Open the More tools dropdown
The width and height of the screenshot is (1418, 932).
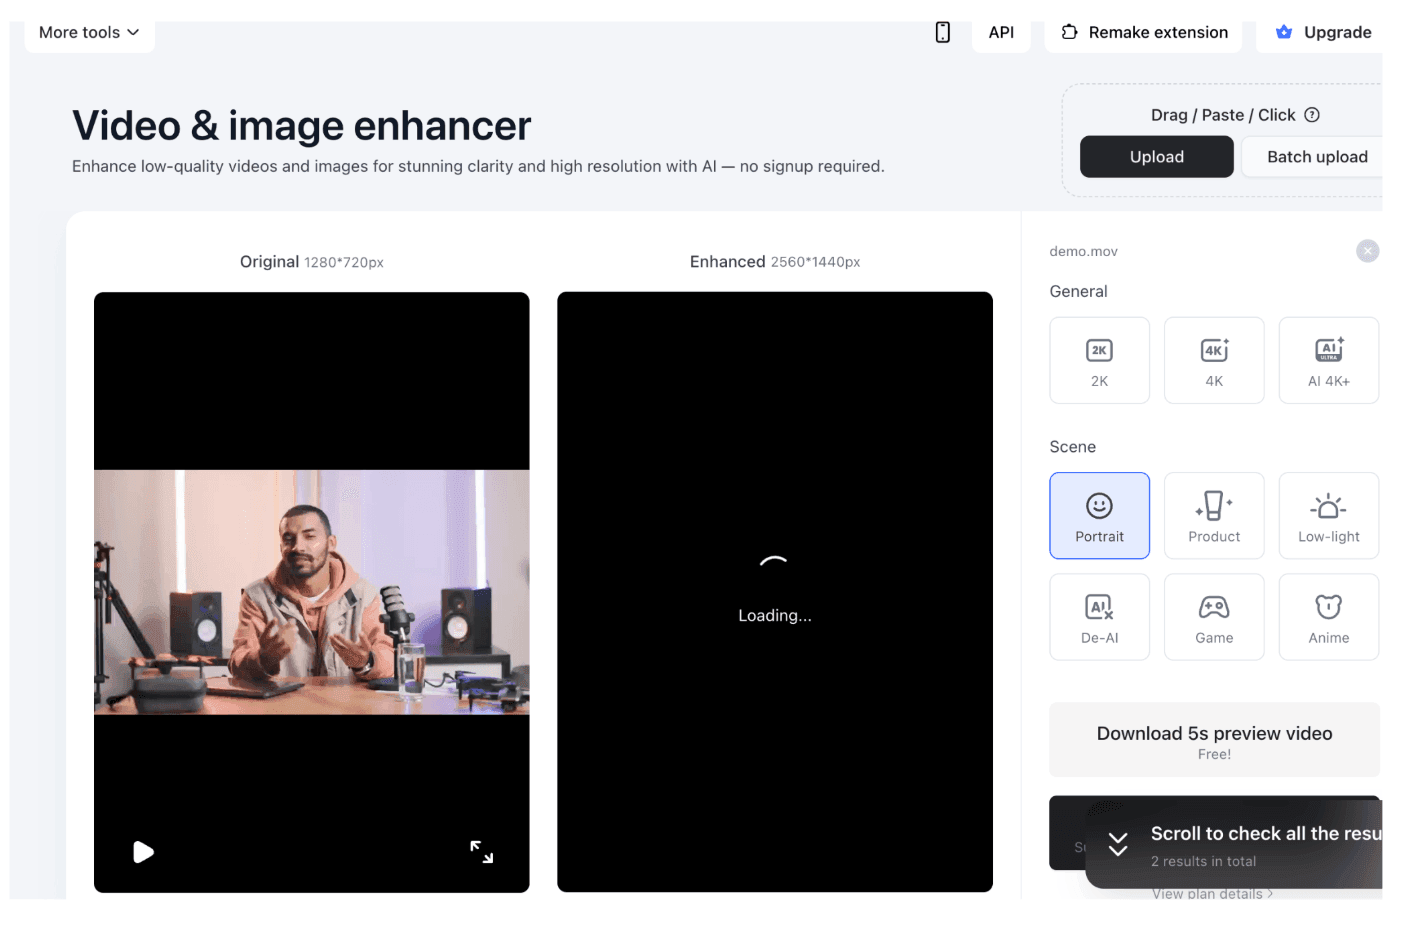click(88, 31)
